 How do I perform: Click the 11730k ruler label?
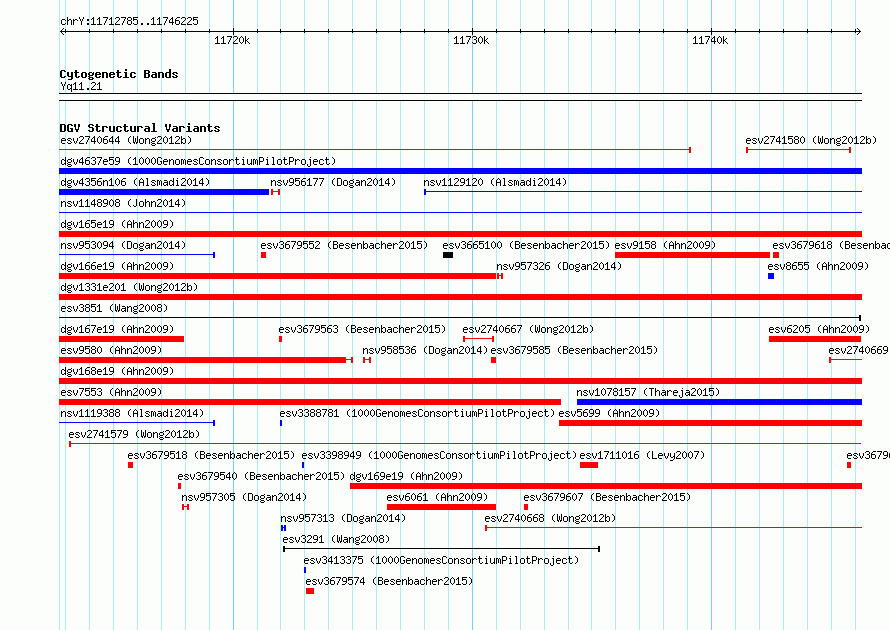click(471, 40)
